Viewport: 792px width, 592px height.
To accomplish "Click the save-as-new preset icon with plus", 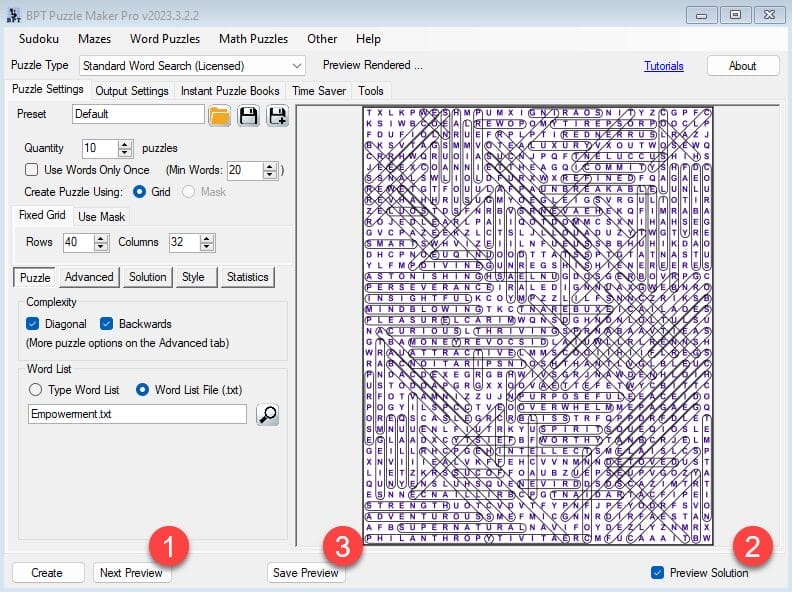I will coord(276,115).
